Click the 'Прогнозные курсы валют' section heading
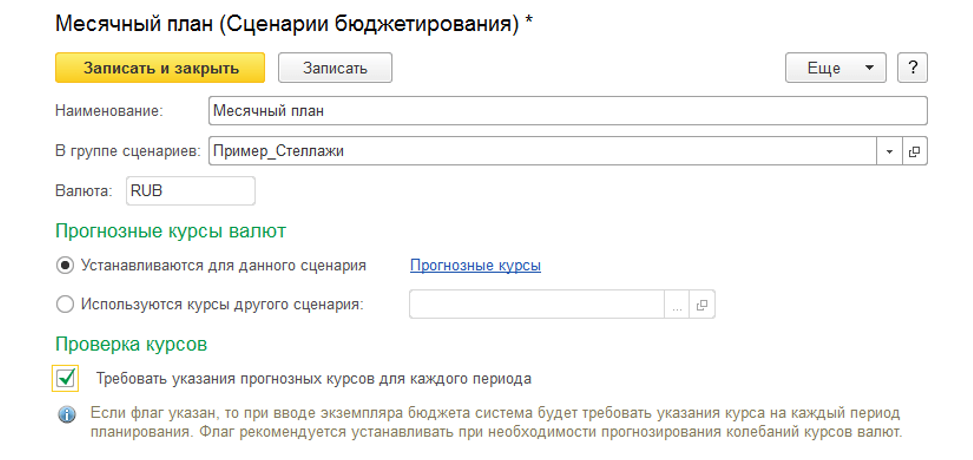Viewport: 973px width, 460px height. pos(170,231)
